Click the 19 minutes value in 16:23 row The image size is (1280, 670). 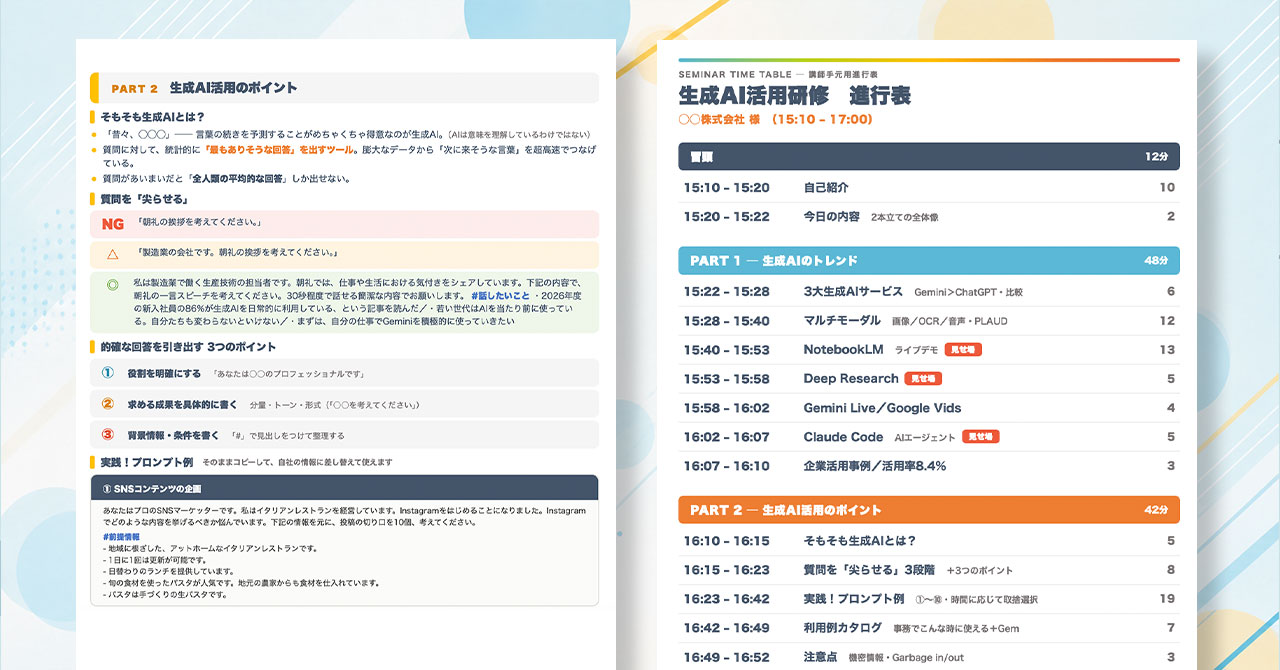point(1167,599)
